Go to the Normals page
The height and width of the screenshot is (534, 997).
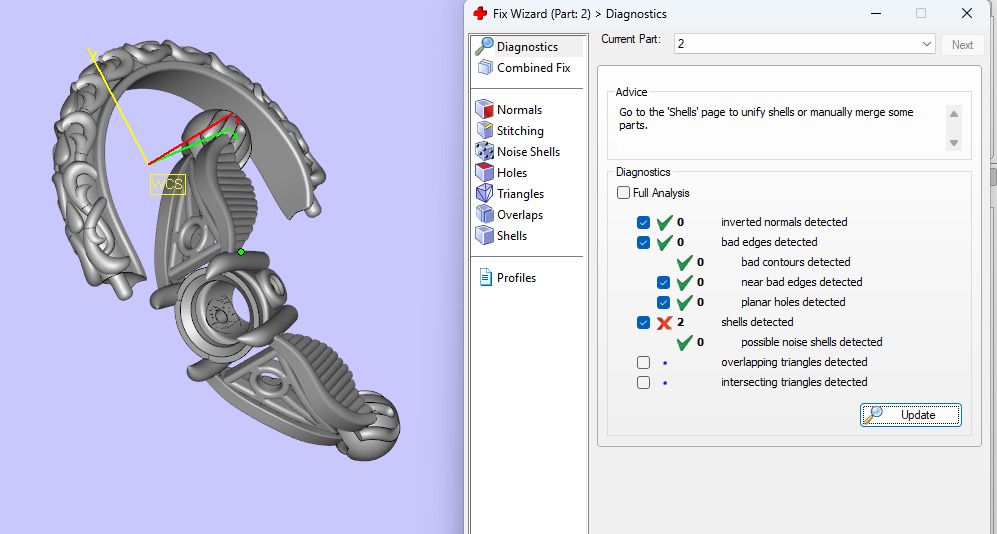[x=519, y=109]
